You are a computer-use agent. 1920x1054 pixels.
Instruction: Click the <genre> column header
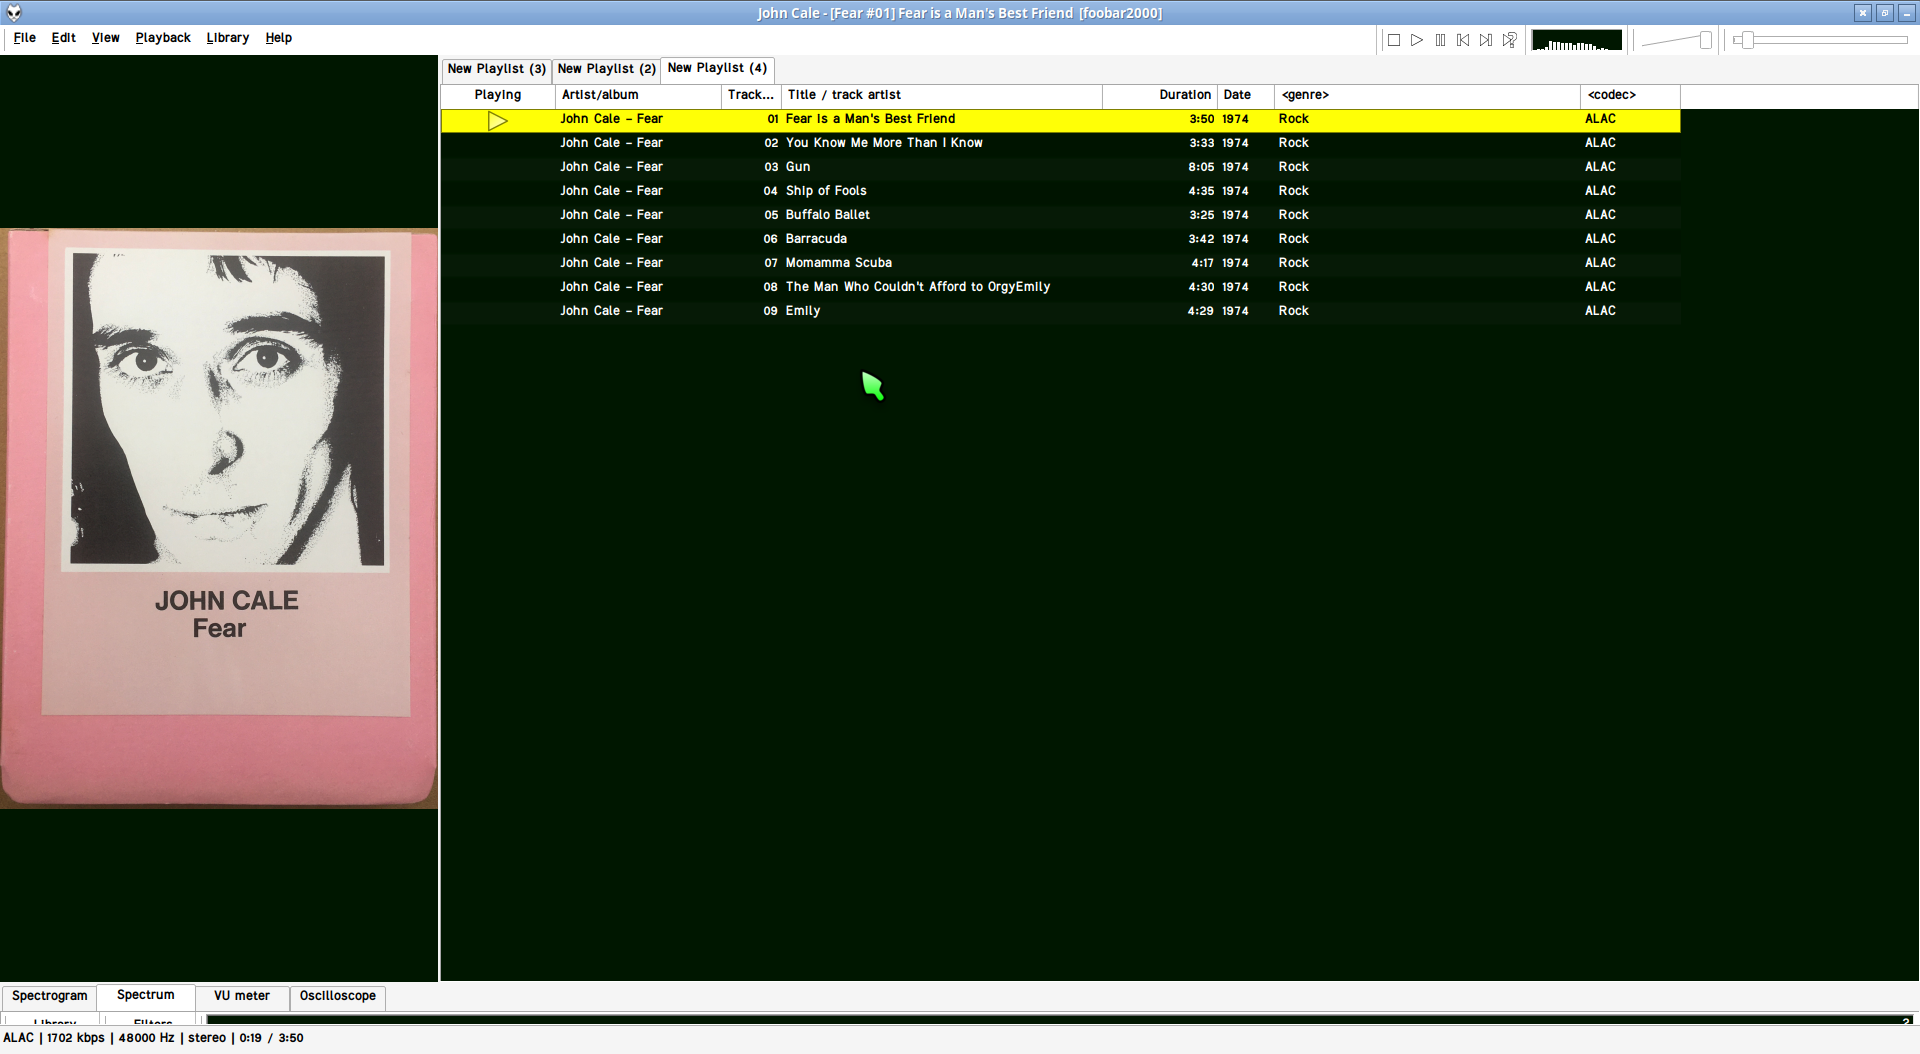1427,95
